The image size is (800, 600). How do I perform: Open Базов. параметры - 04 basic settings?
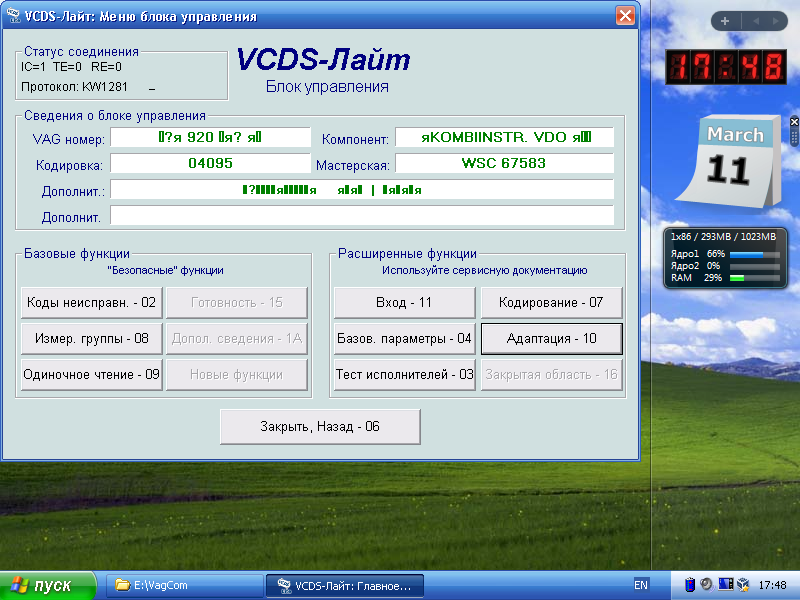405,338
